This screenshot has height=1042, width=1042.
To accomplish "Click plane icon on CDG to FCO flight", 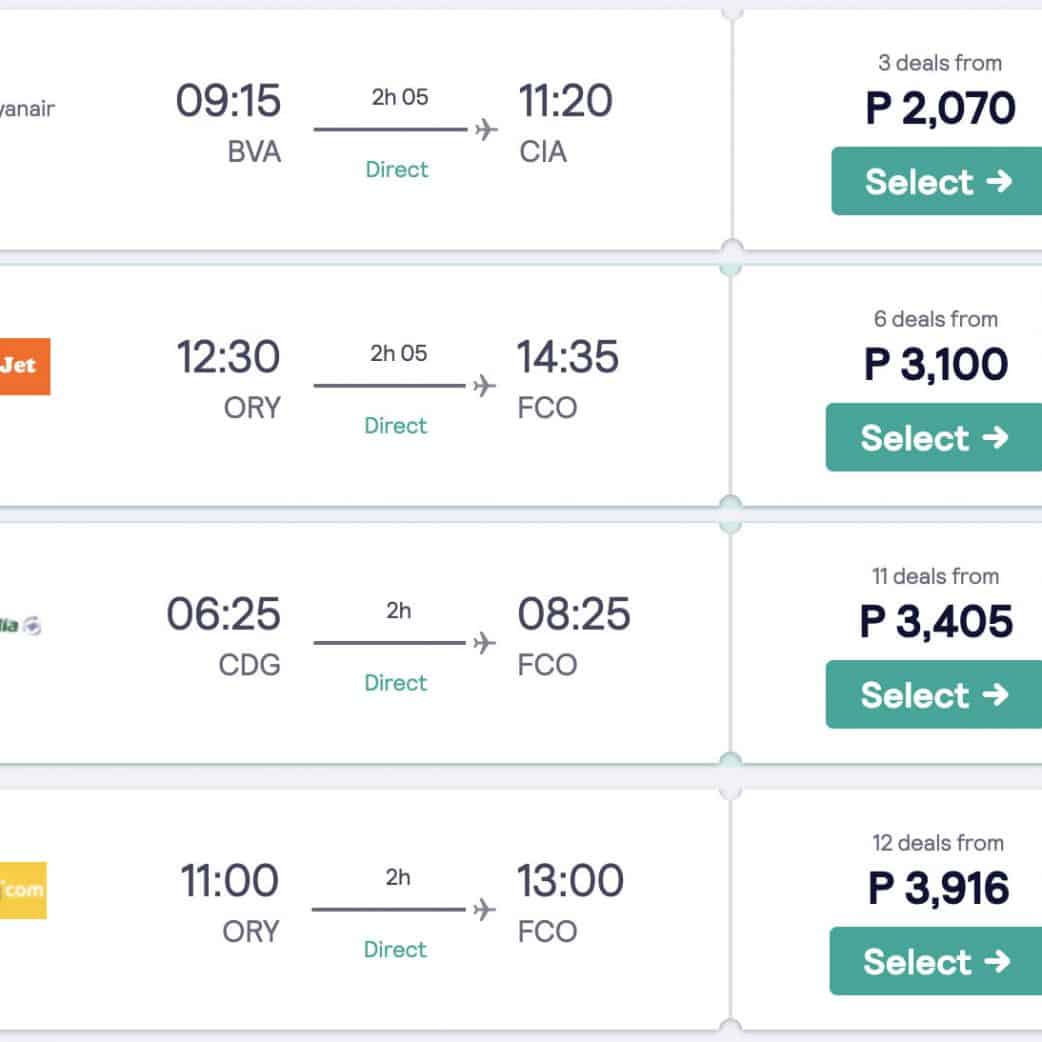I will (x=485, y=643).
